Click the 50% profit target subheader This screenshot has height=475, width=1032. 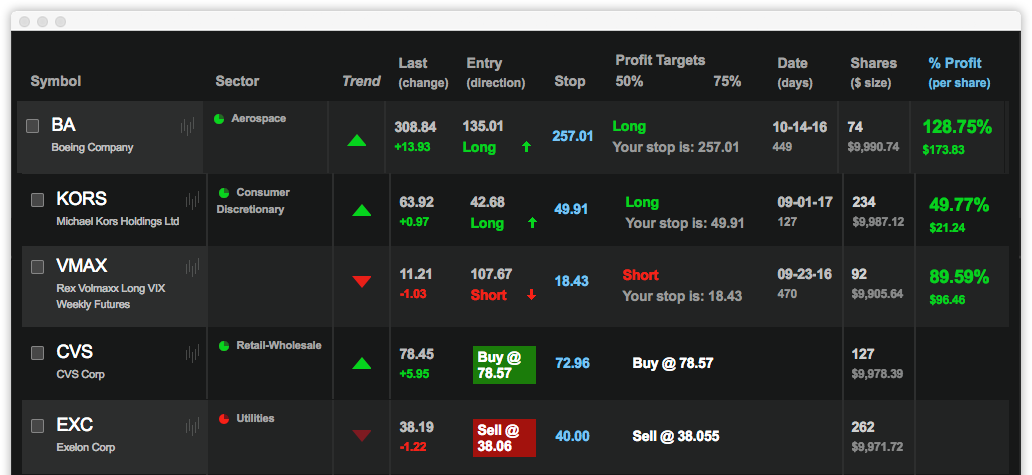[629, 82]
